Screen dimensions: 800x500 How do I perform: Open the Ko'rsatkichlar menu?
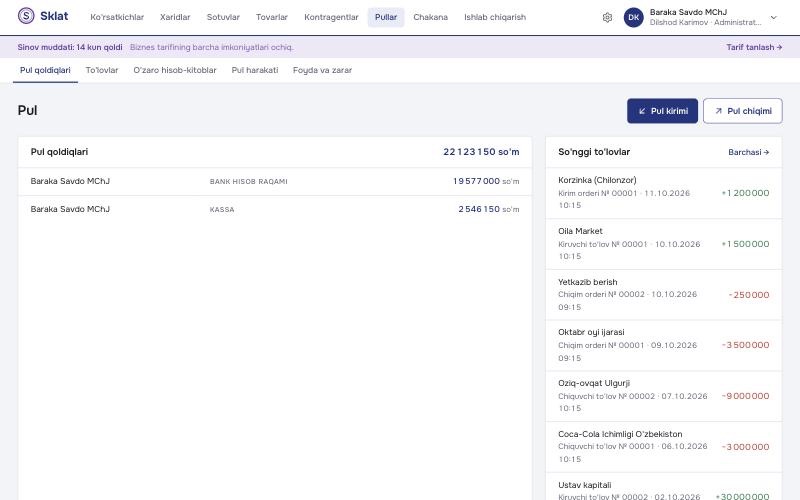(117, 17)
